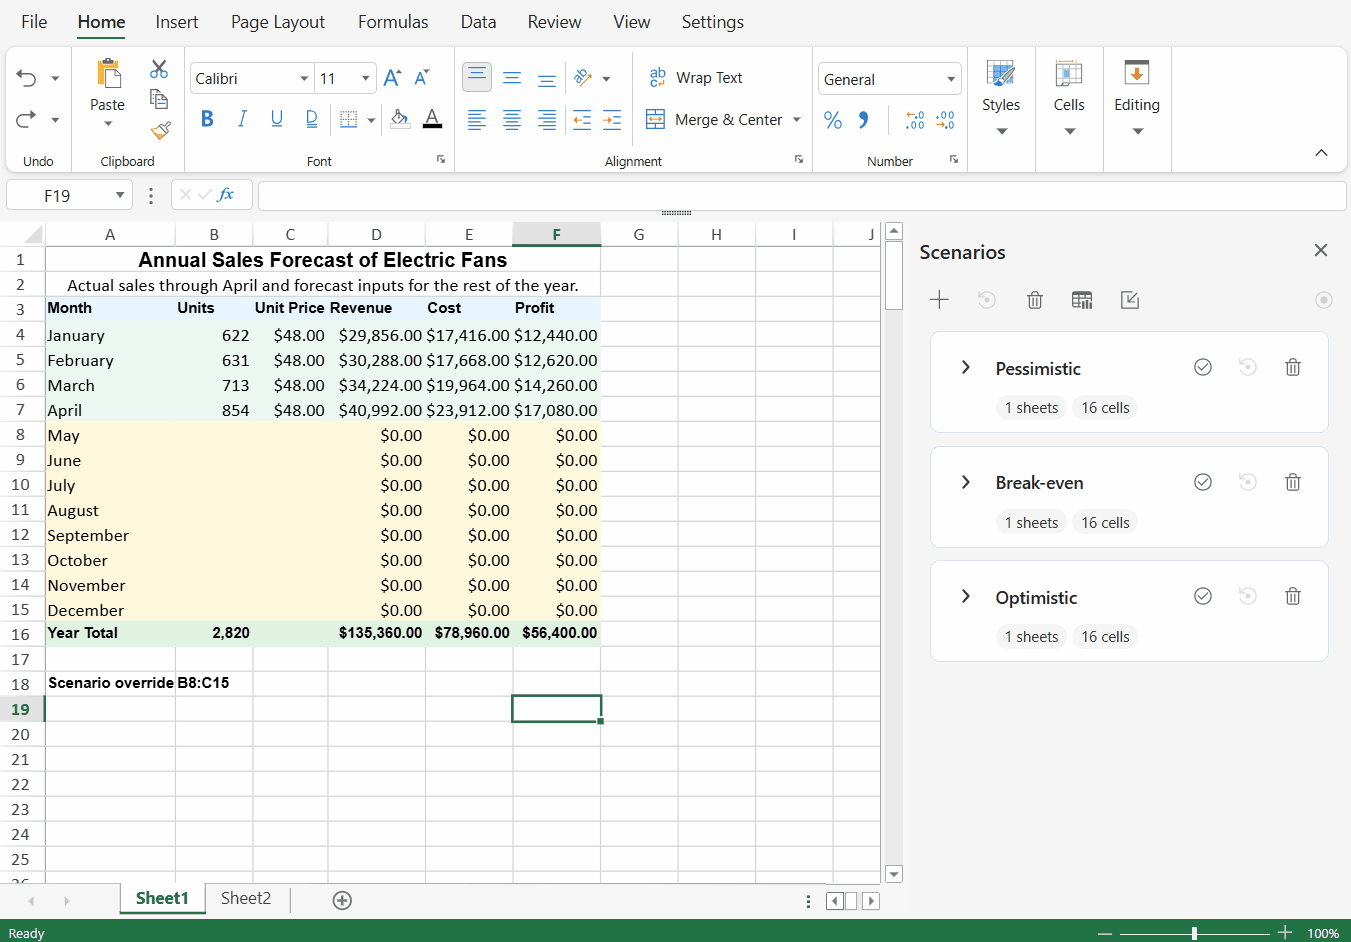The height and width of the screenshot is (942, 1351).
Task: Click the Decrease Indent icon
Action: (x=582, y=120)
